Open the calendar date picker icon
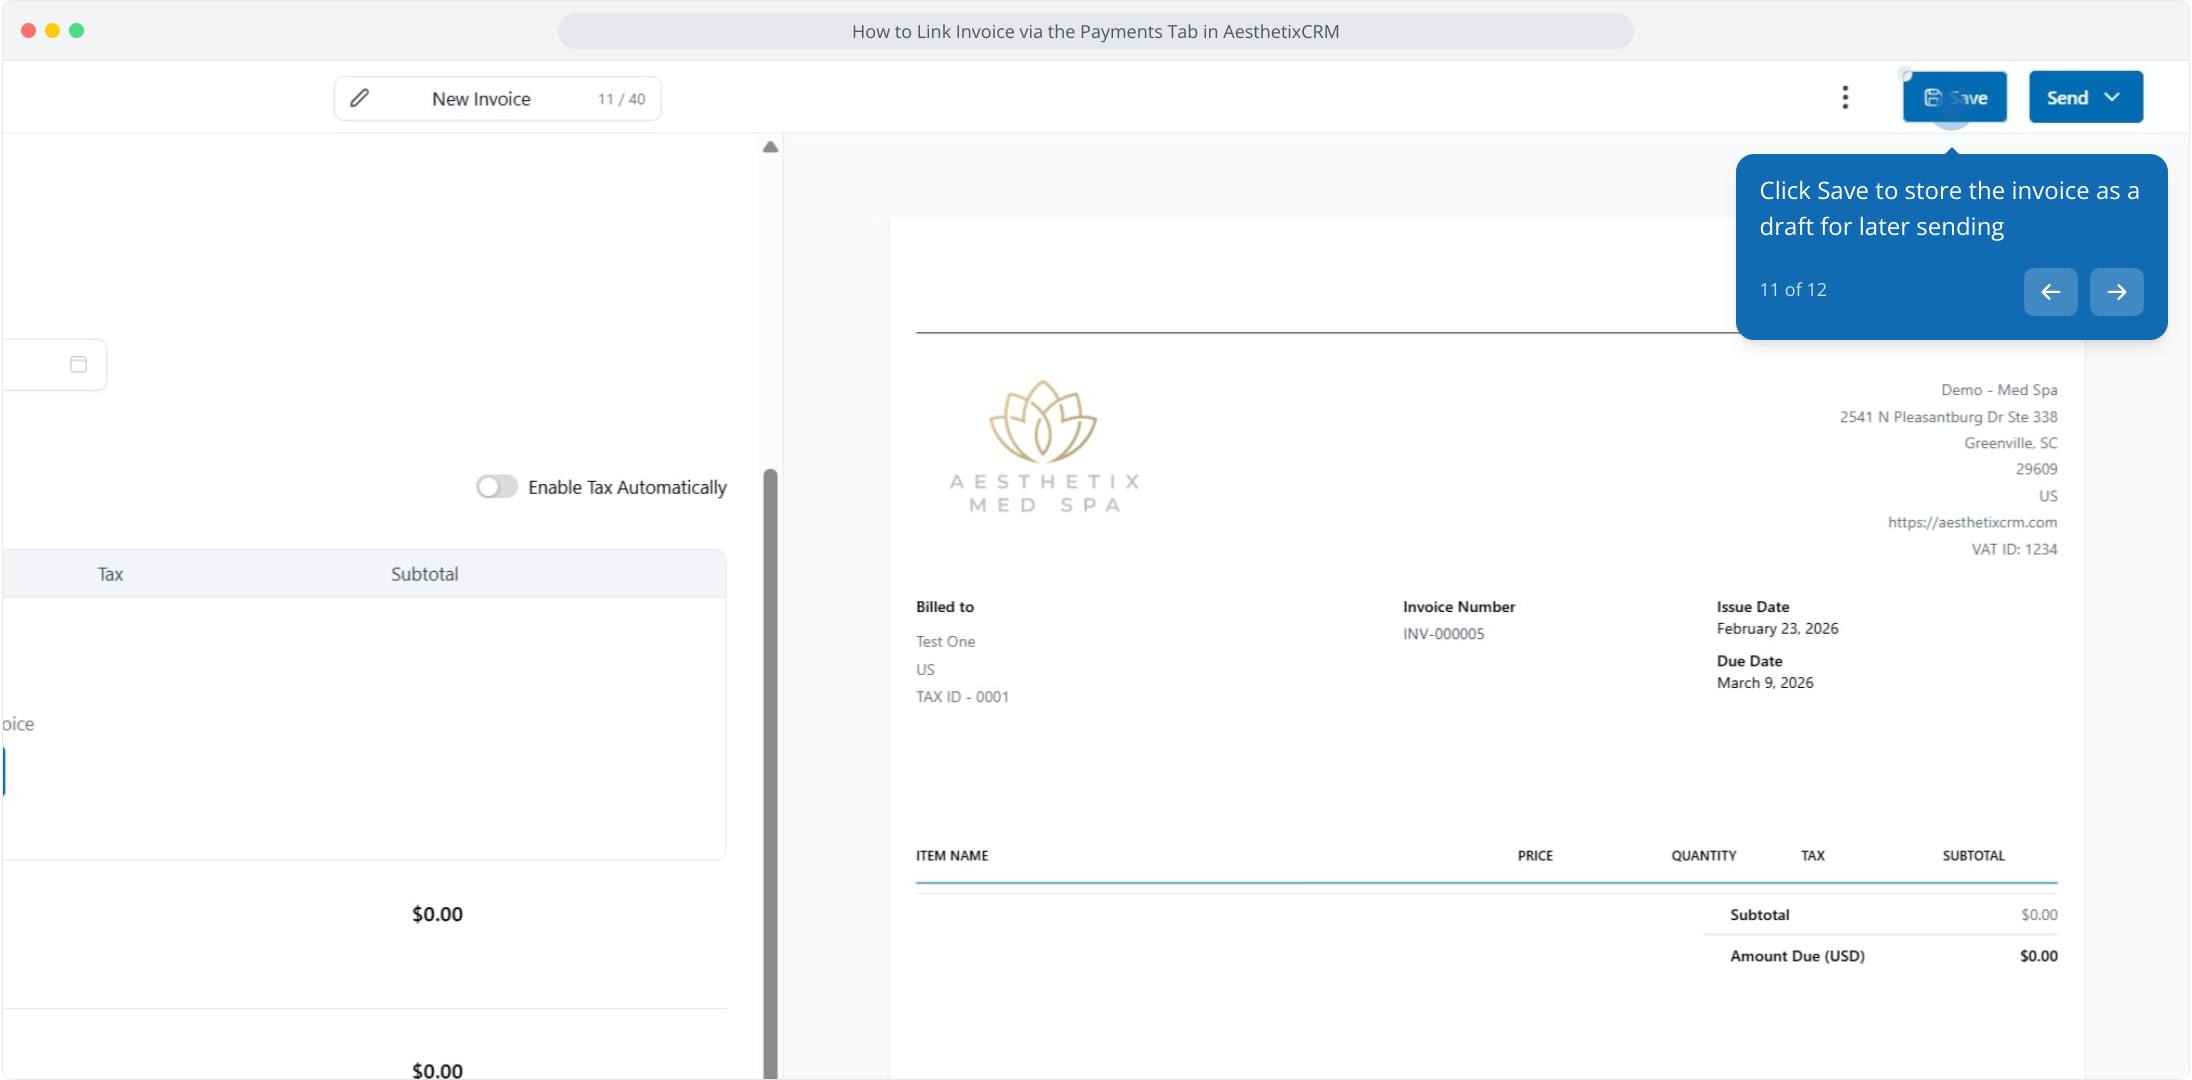The height and width of the screenshot is (1080, 2192). tap(78, 364)
